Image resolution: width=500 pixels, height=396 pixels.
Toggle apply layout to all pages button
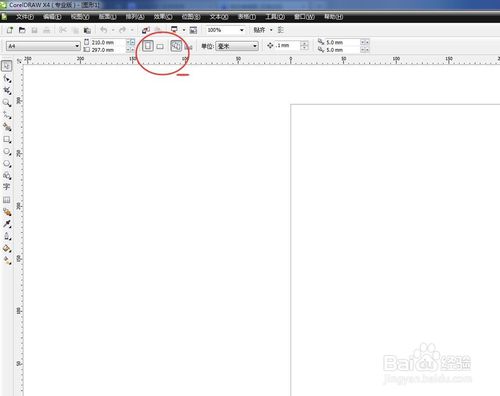coord(176,46)
